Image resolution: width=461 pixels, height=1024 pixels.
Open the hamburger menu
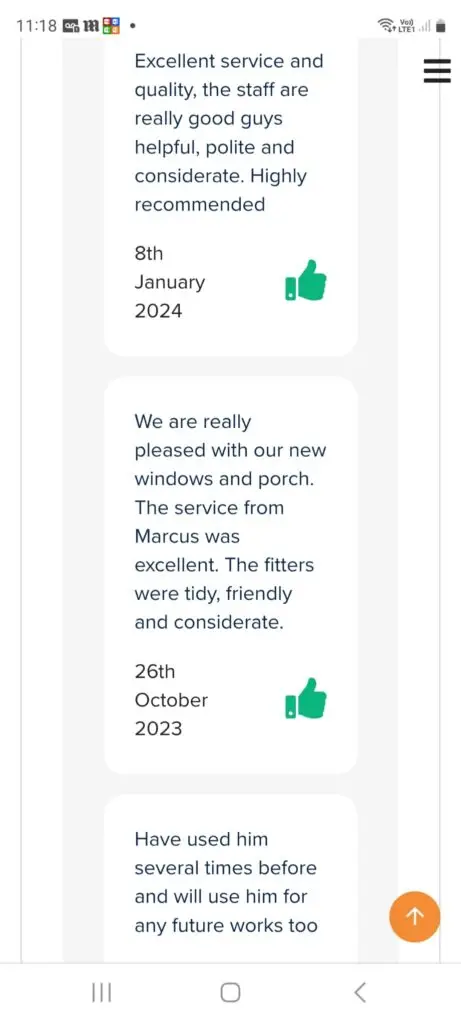pos(437,70)
